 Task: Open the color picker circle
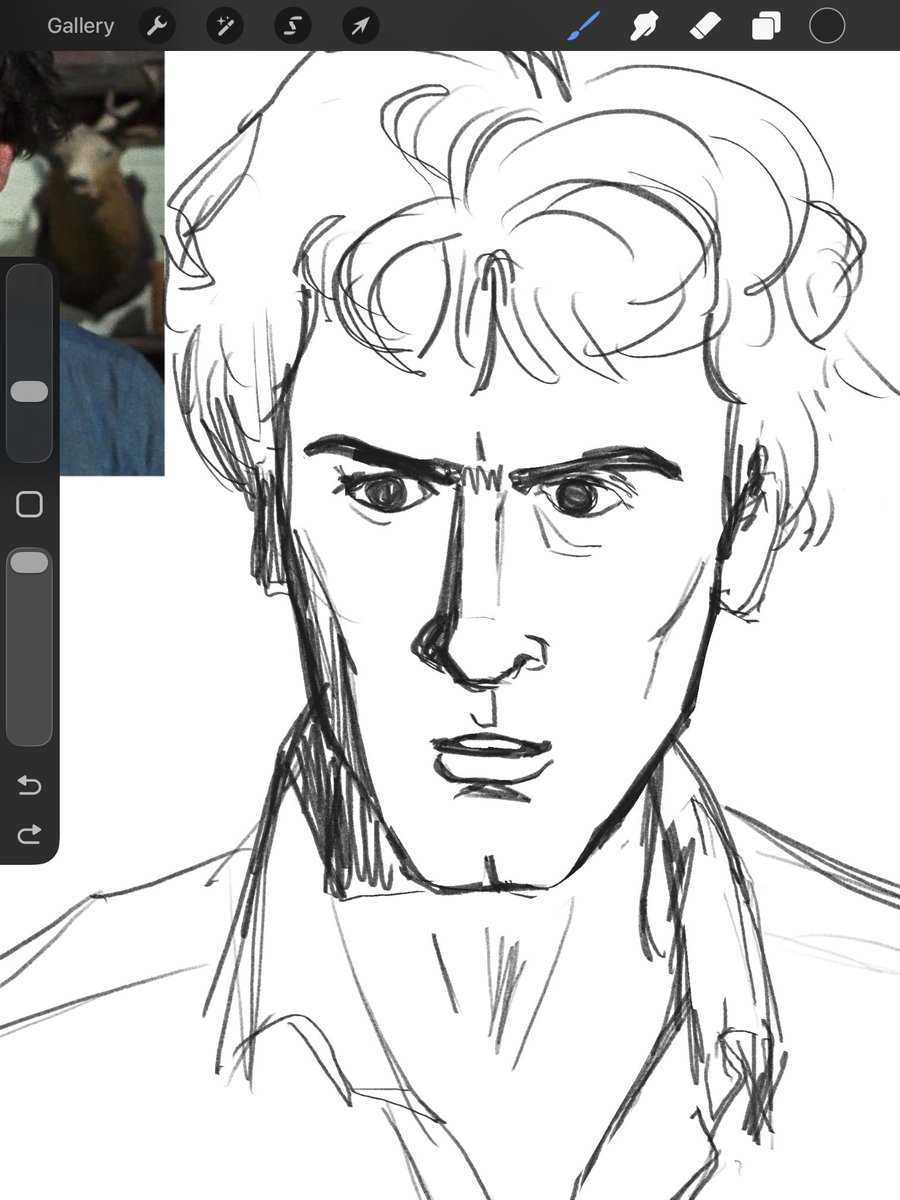click(x=827, y=26)
